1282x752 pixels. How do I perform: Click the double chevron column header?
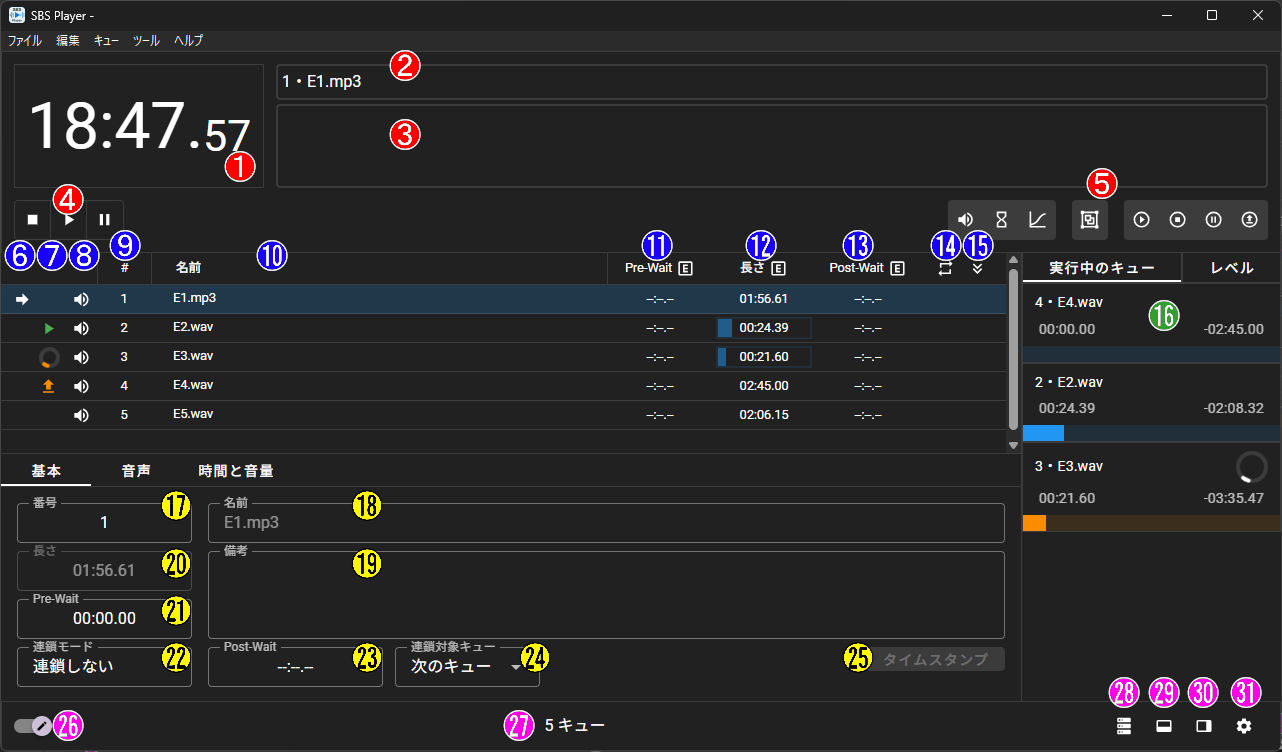977,268
